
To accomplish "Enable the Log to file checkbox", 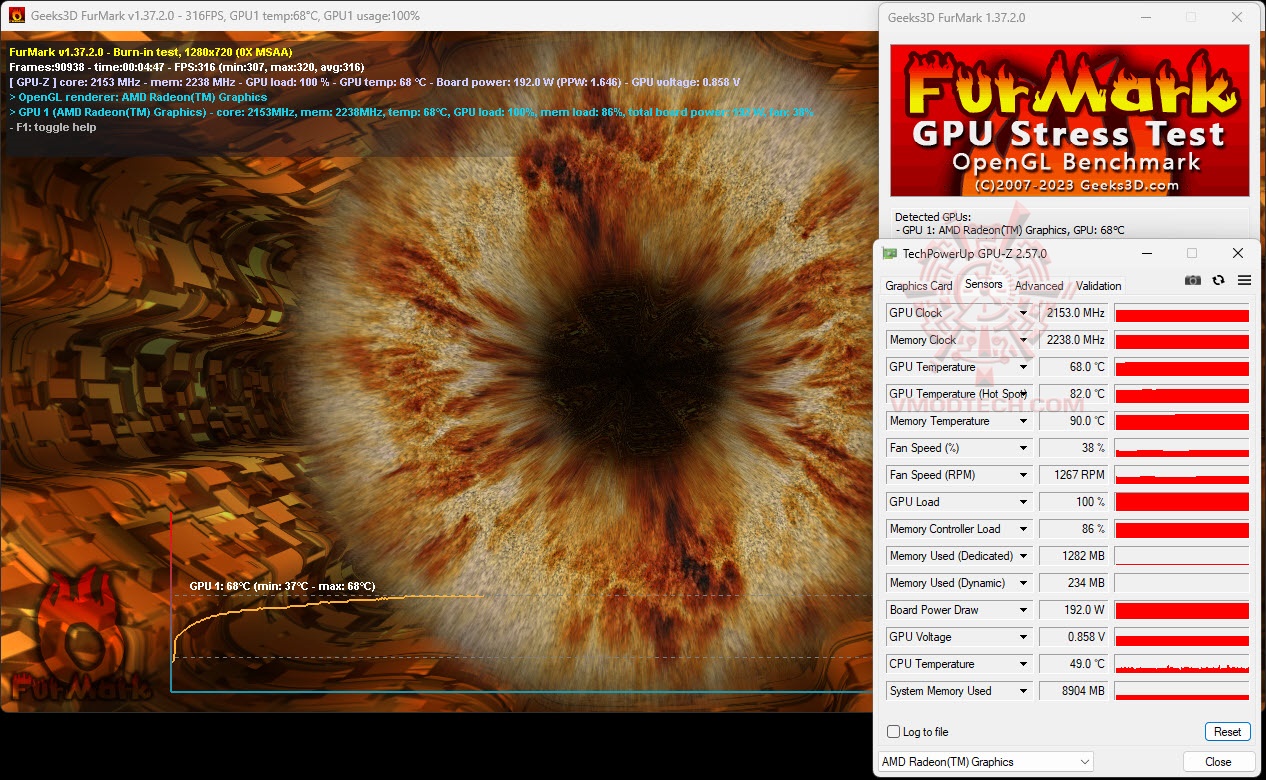I will pos(893,732).
